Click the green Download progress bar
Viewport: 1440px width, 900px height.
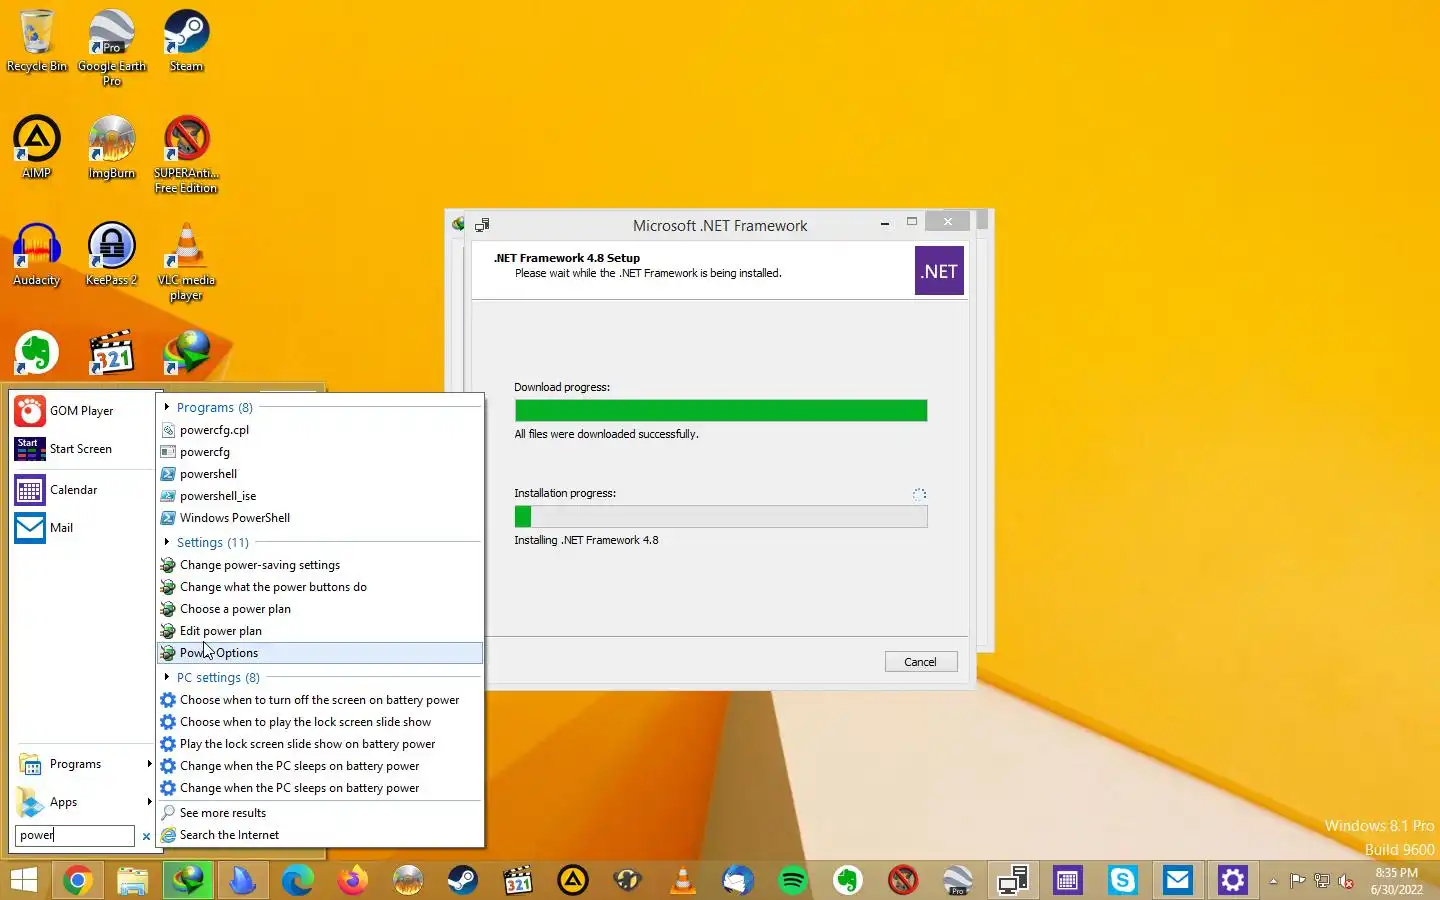click(x=721, y=411)
